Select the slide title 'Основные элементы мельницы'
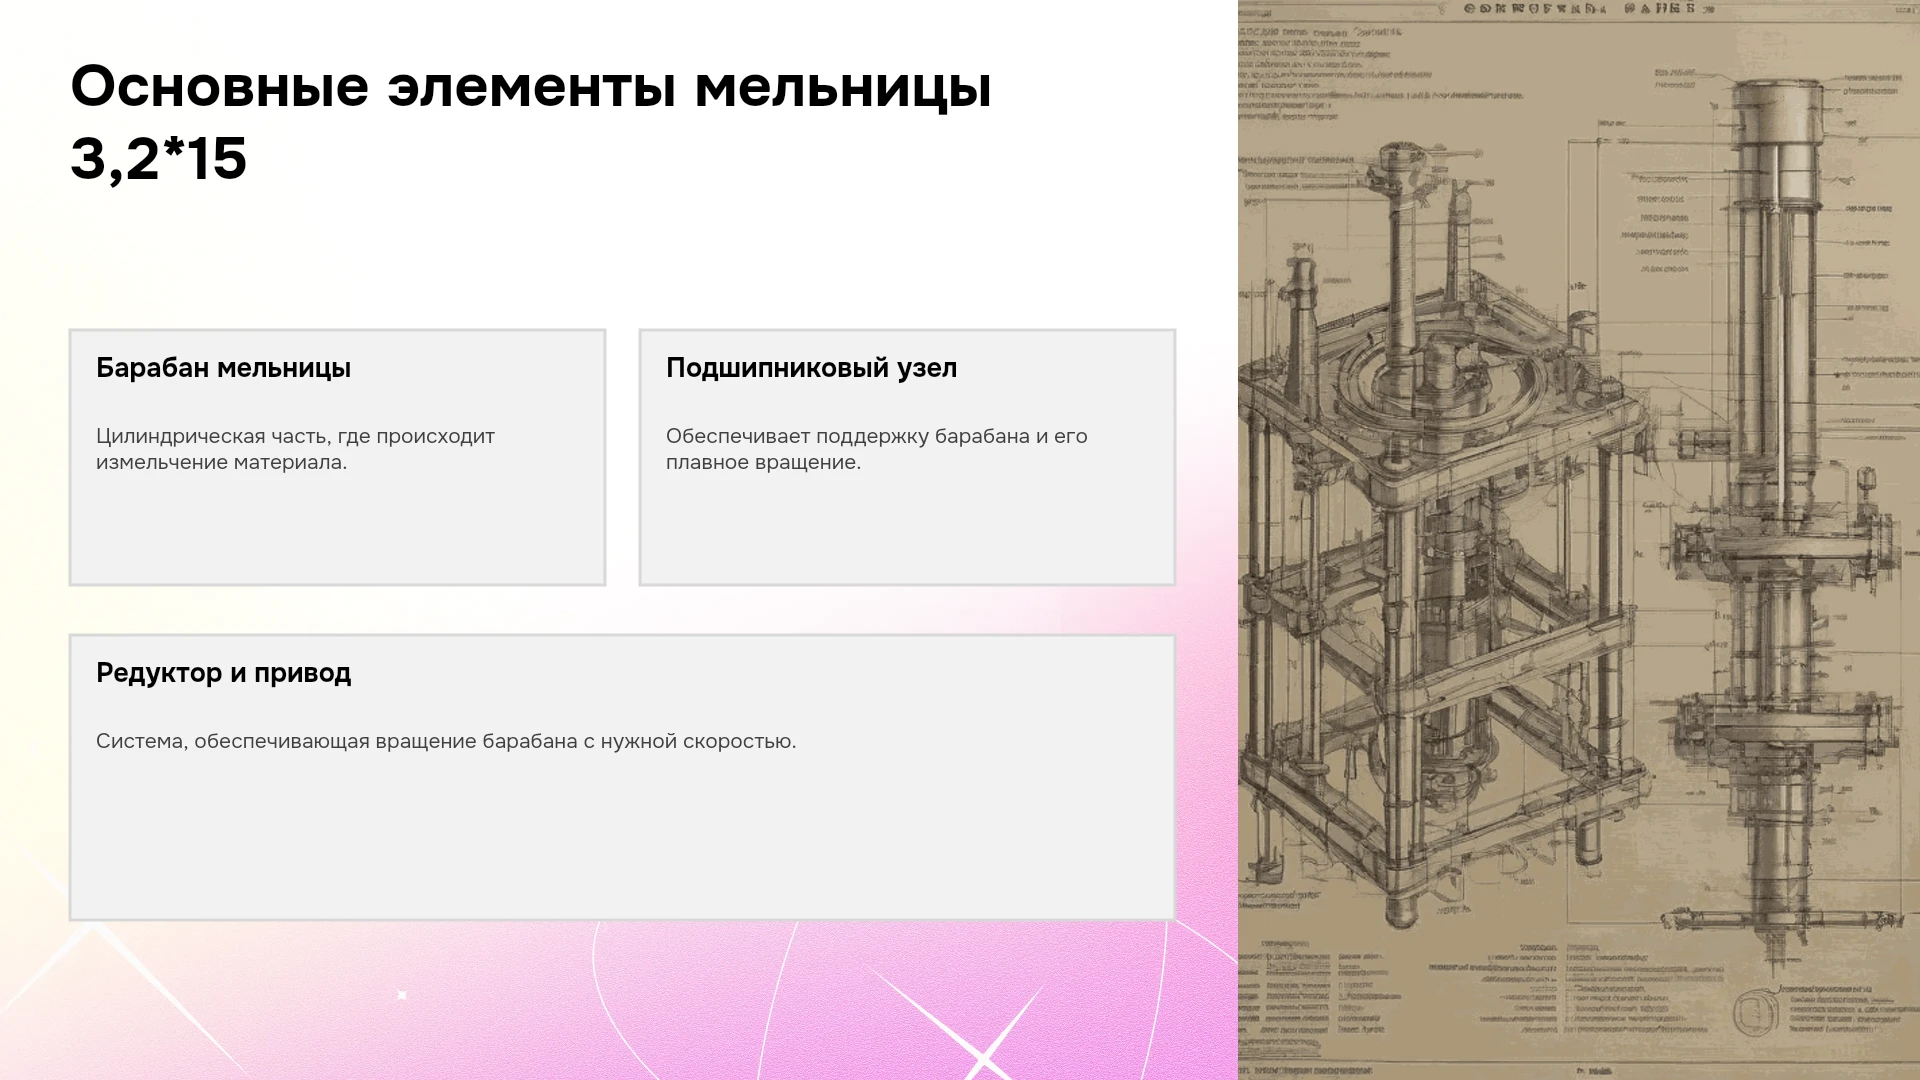 pos(531,86)
